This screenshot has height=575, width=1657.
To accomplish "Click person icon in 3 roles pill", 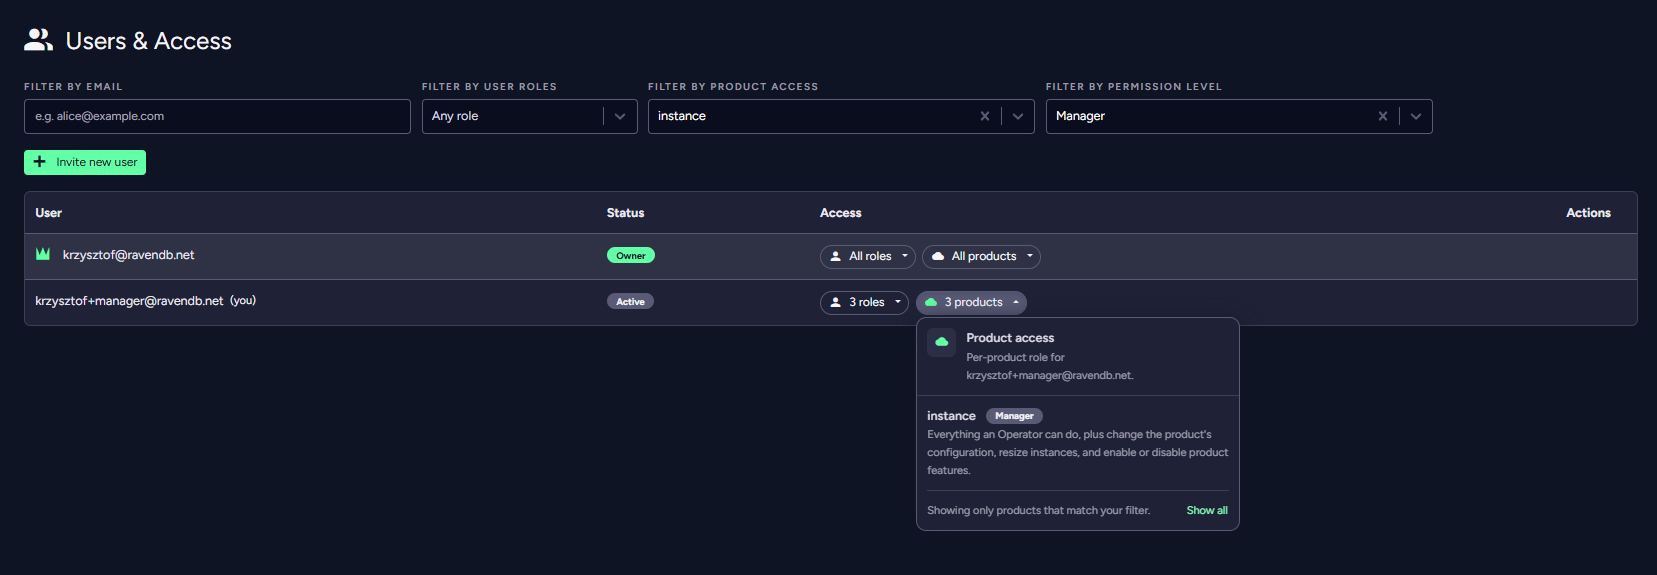I will pos(836,303).
